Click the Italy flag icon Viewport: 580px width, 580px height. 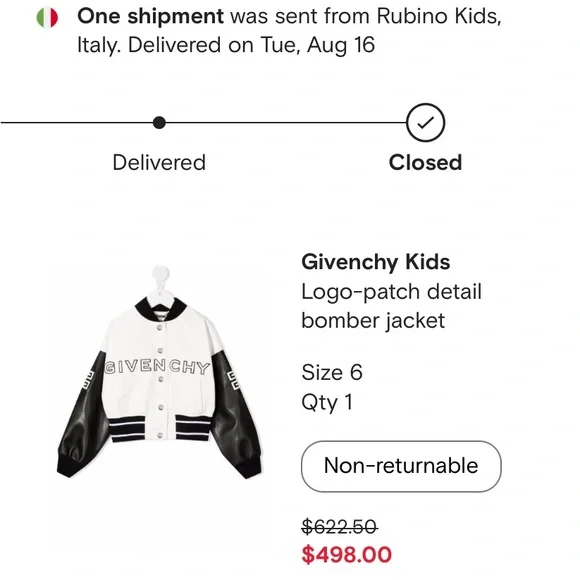click(x=47, y=18)
